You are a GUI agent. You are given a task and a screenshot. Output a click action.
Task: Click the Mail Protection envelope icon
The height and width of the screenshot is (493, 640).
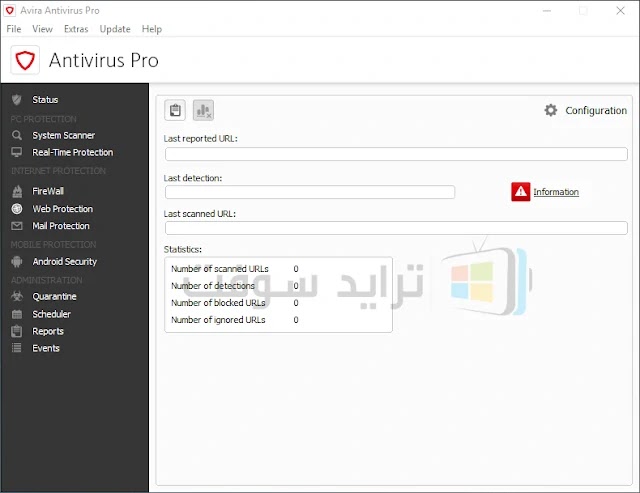coord(17,226)
